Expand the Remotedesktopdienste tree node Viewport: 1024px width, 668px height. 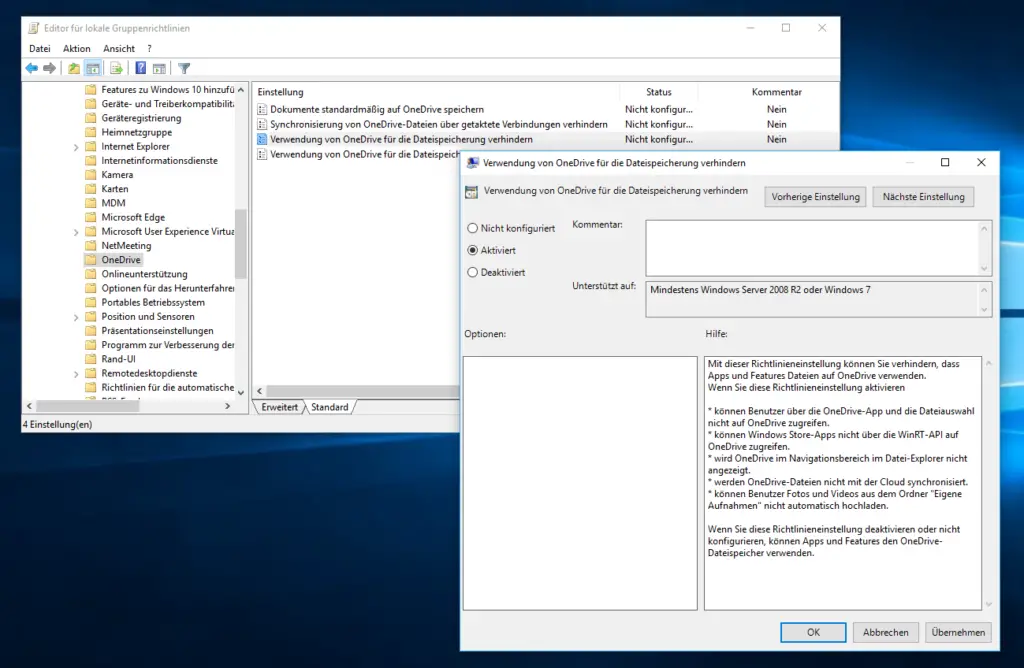pyautogui.click(x=76, y=374)
